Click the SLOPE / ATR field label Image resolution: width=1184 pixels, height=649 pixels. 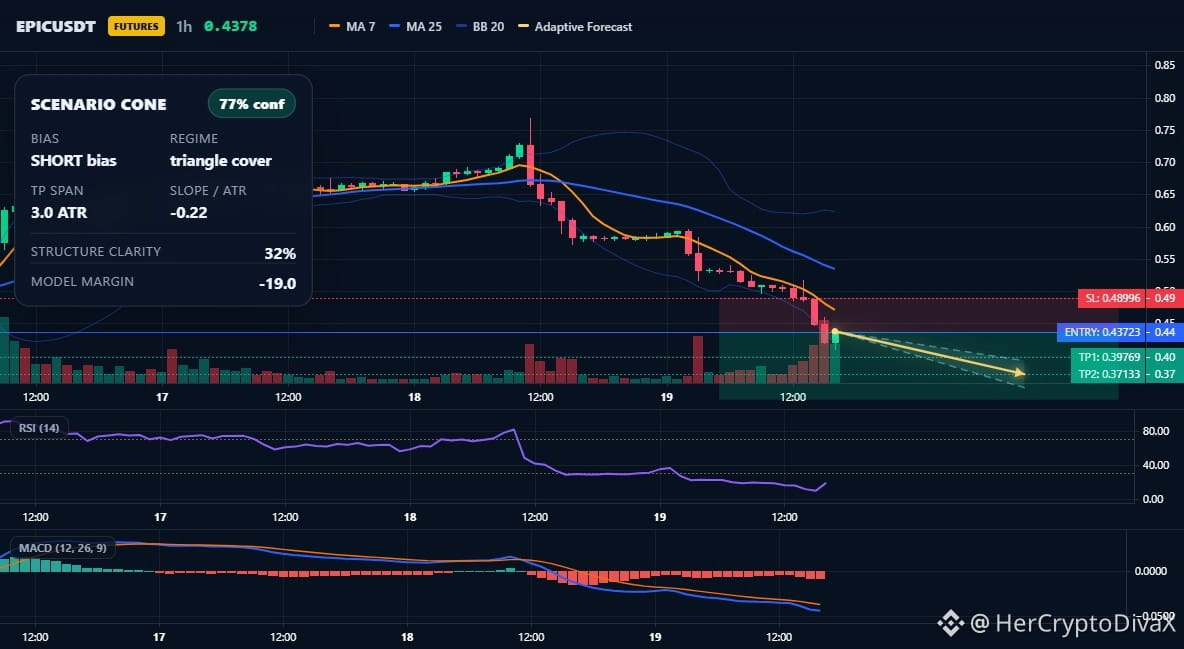[x=208, y=190]
